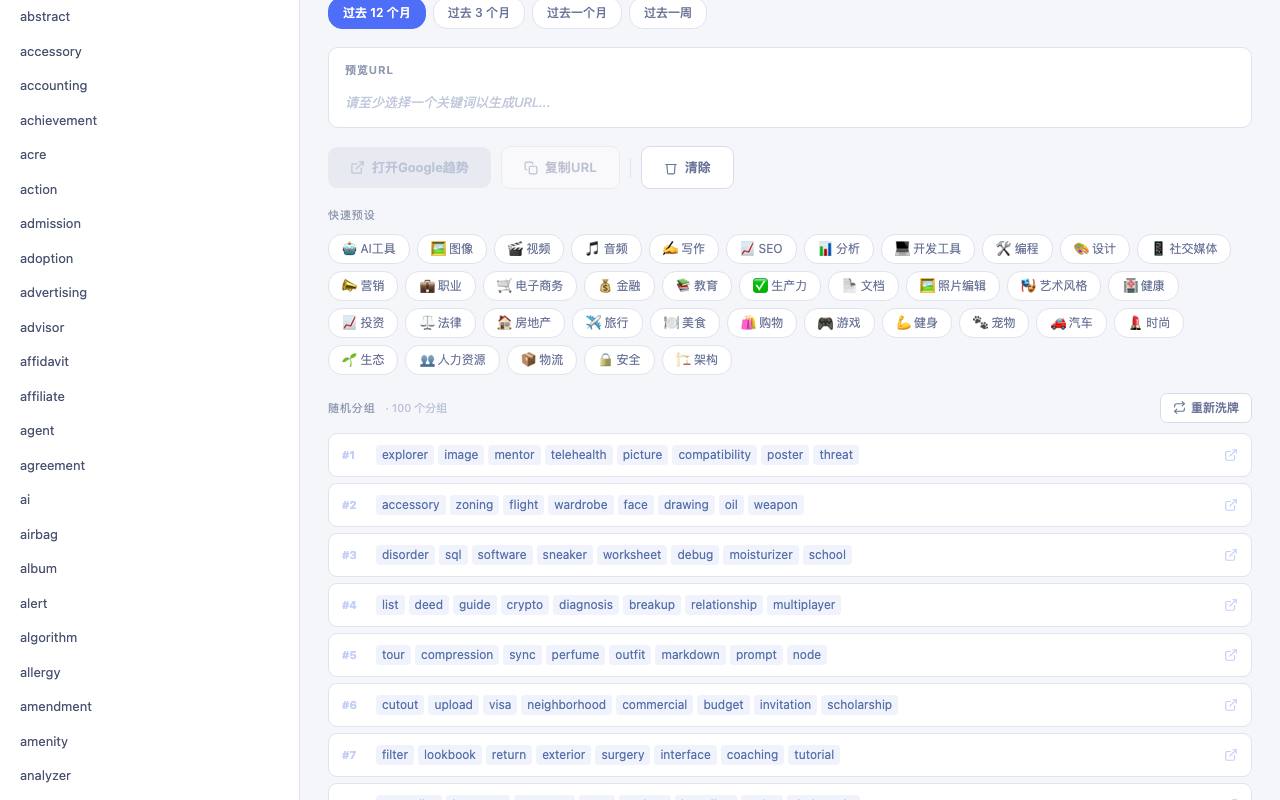The image size is (1280, 800).
Task: Select the keyword 'algorithm' in sidebar
Action: coord(49,638)
